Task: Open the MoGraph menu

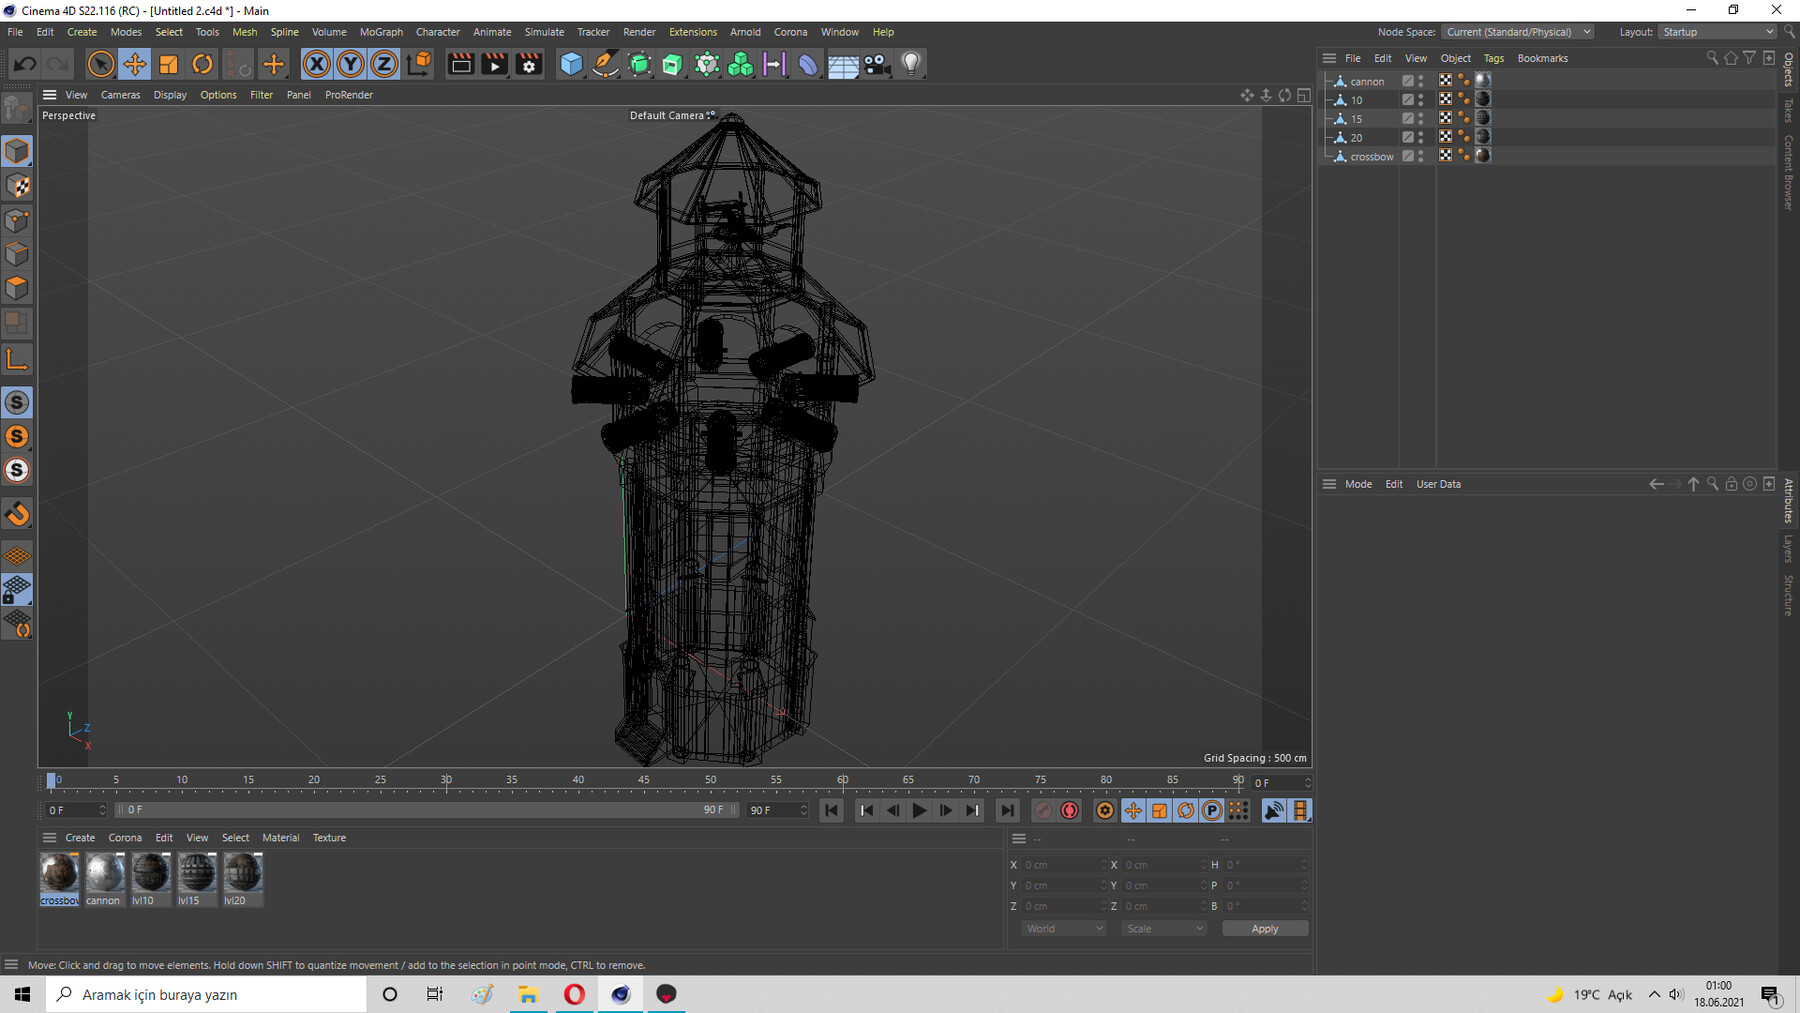Action: point(381,32)
